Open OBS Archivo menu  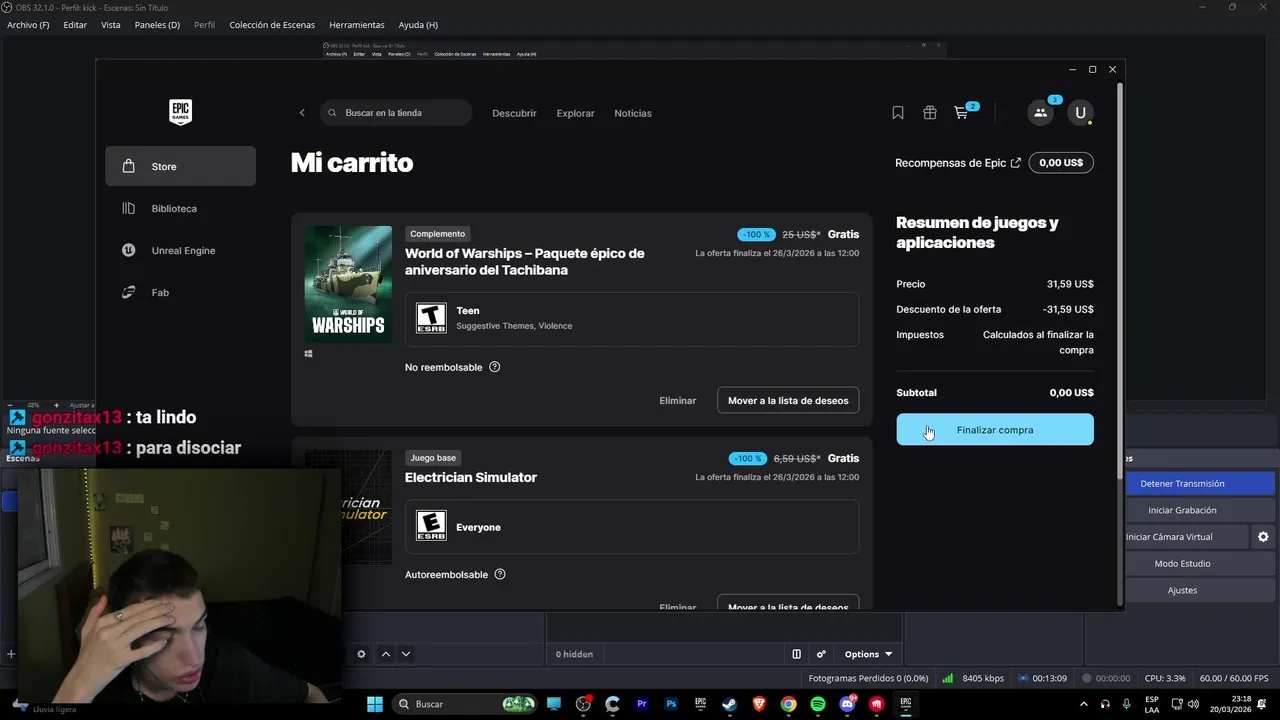click(x=28, y=25)
